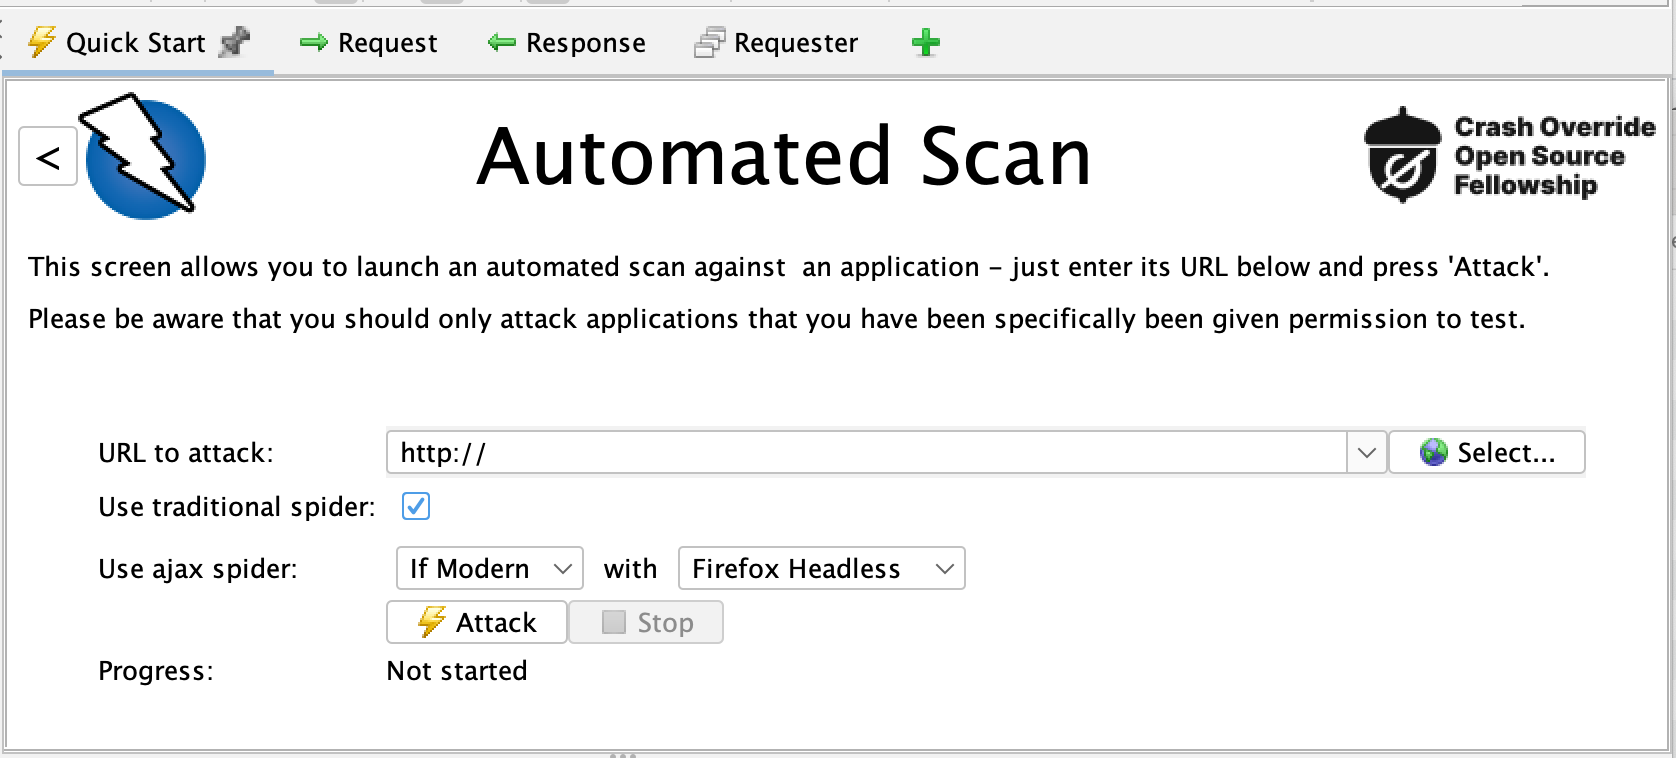Switch to the Response tab
1676x758 pixels.
pos(566,43)
